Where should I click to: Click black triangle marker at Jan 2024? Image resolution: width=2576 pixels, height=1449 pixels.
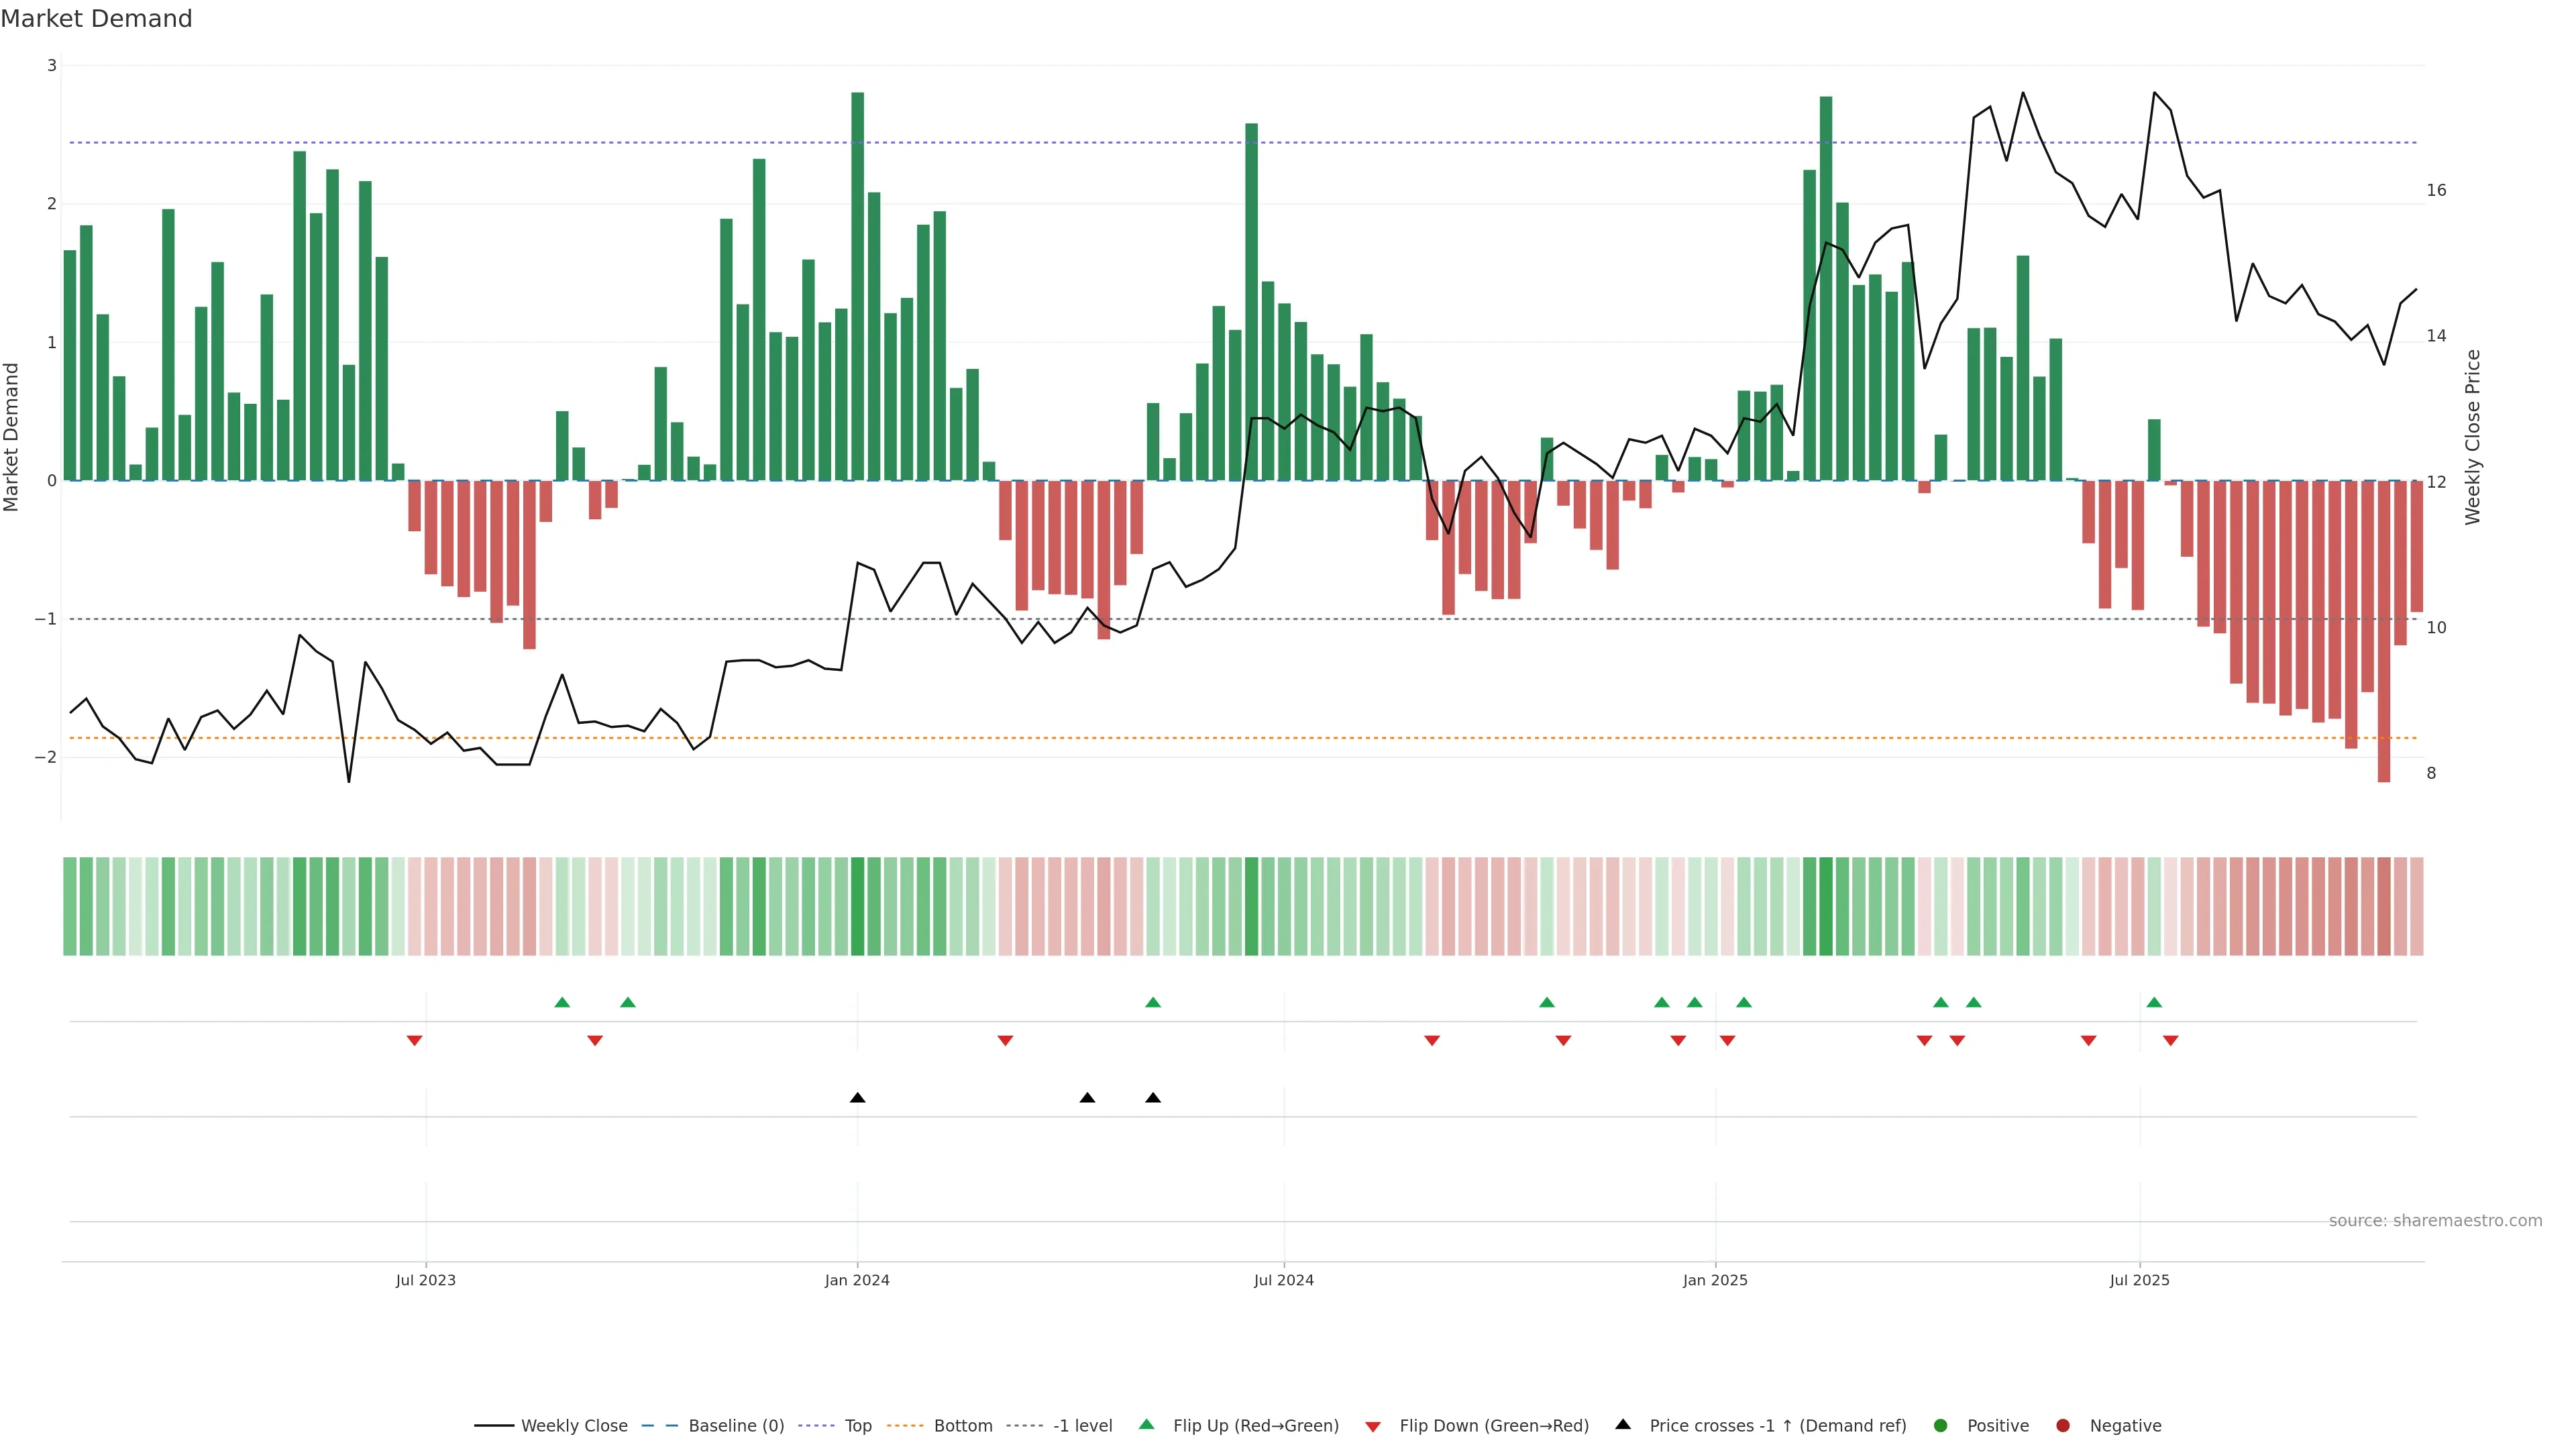[857, 1098]
